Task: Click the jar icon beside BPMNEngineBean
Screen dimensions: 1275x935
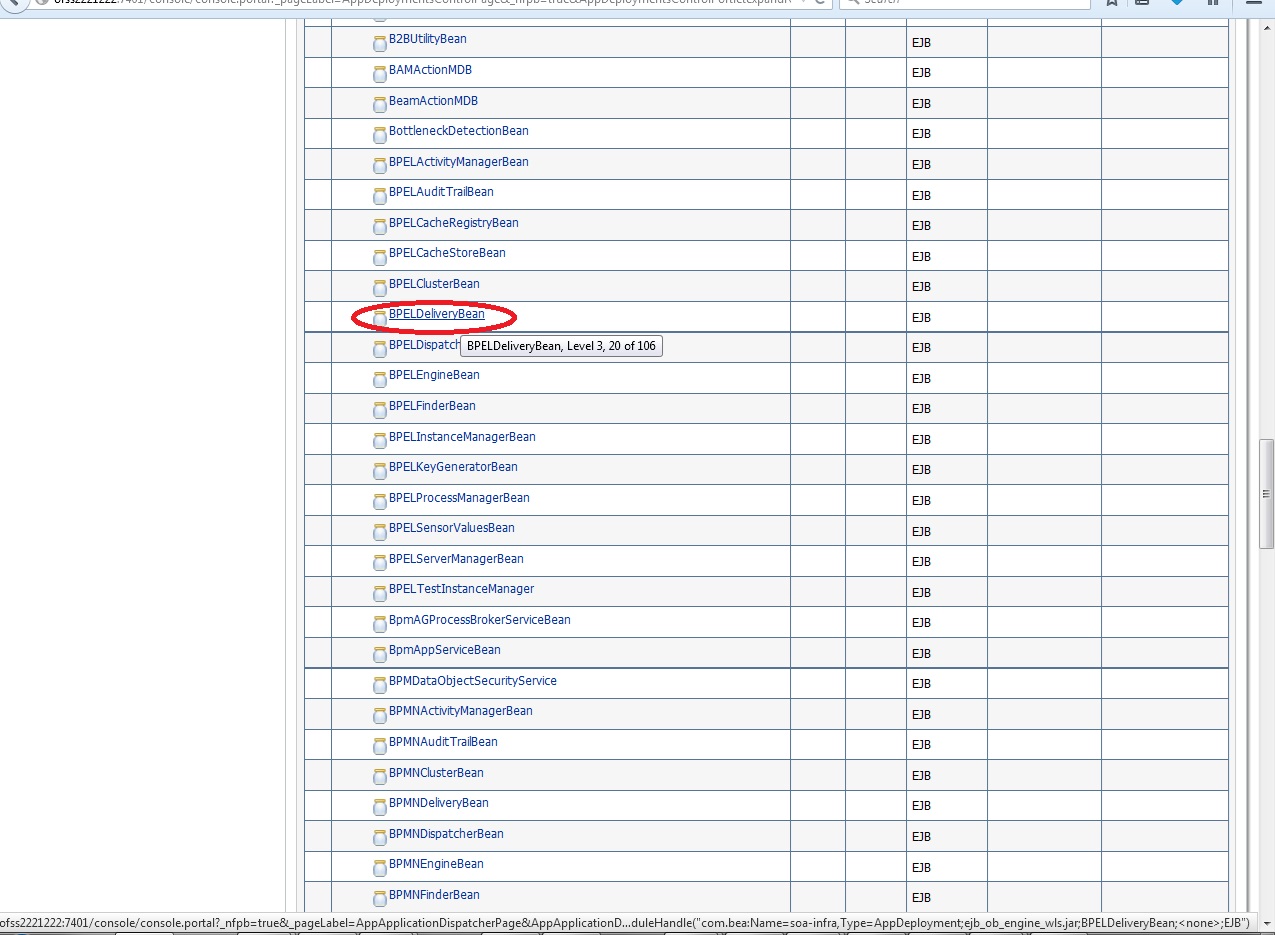Action: coord(380,868)
